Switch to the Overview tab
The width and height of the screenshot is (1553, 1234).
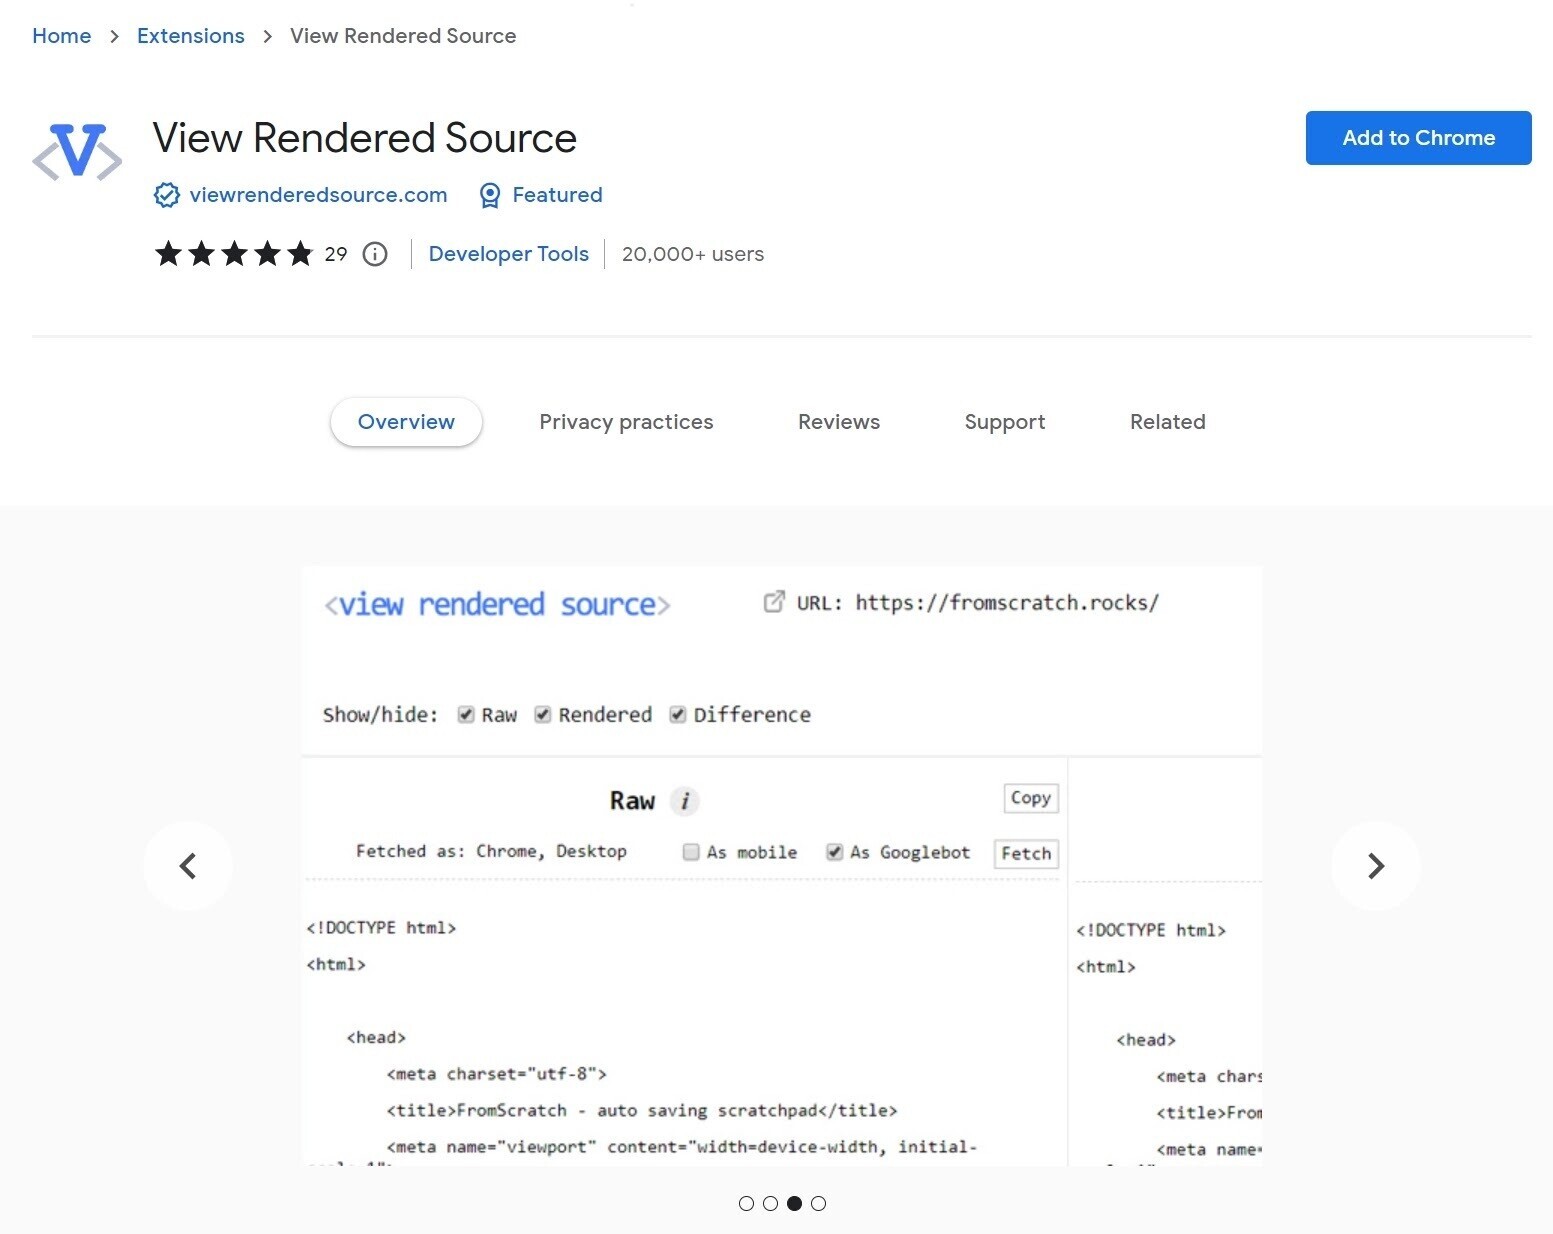406,422
